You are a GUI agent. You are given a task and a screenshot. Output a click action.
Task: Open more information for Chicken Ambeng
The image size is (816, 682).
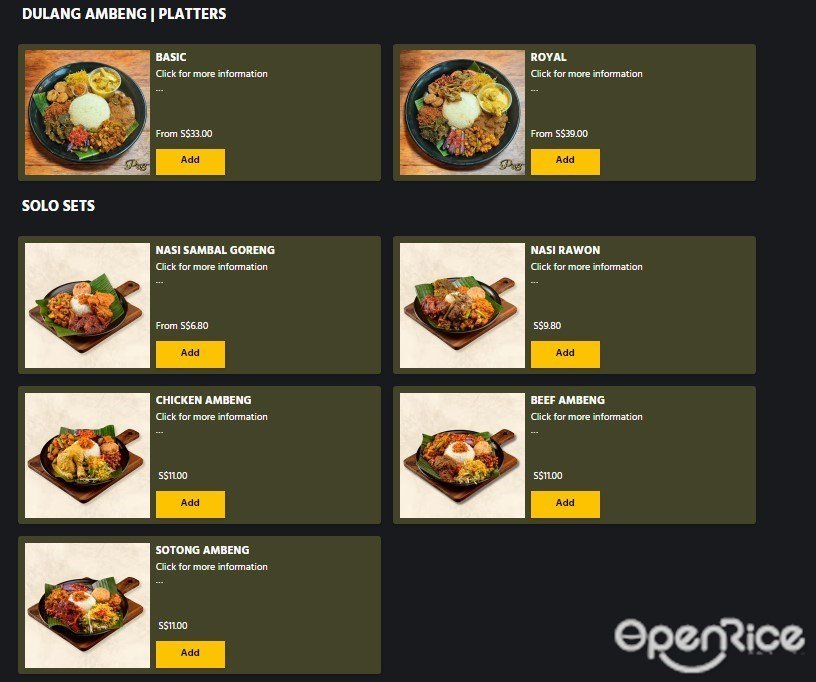click(x=212, y=416)
